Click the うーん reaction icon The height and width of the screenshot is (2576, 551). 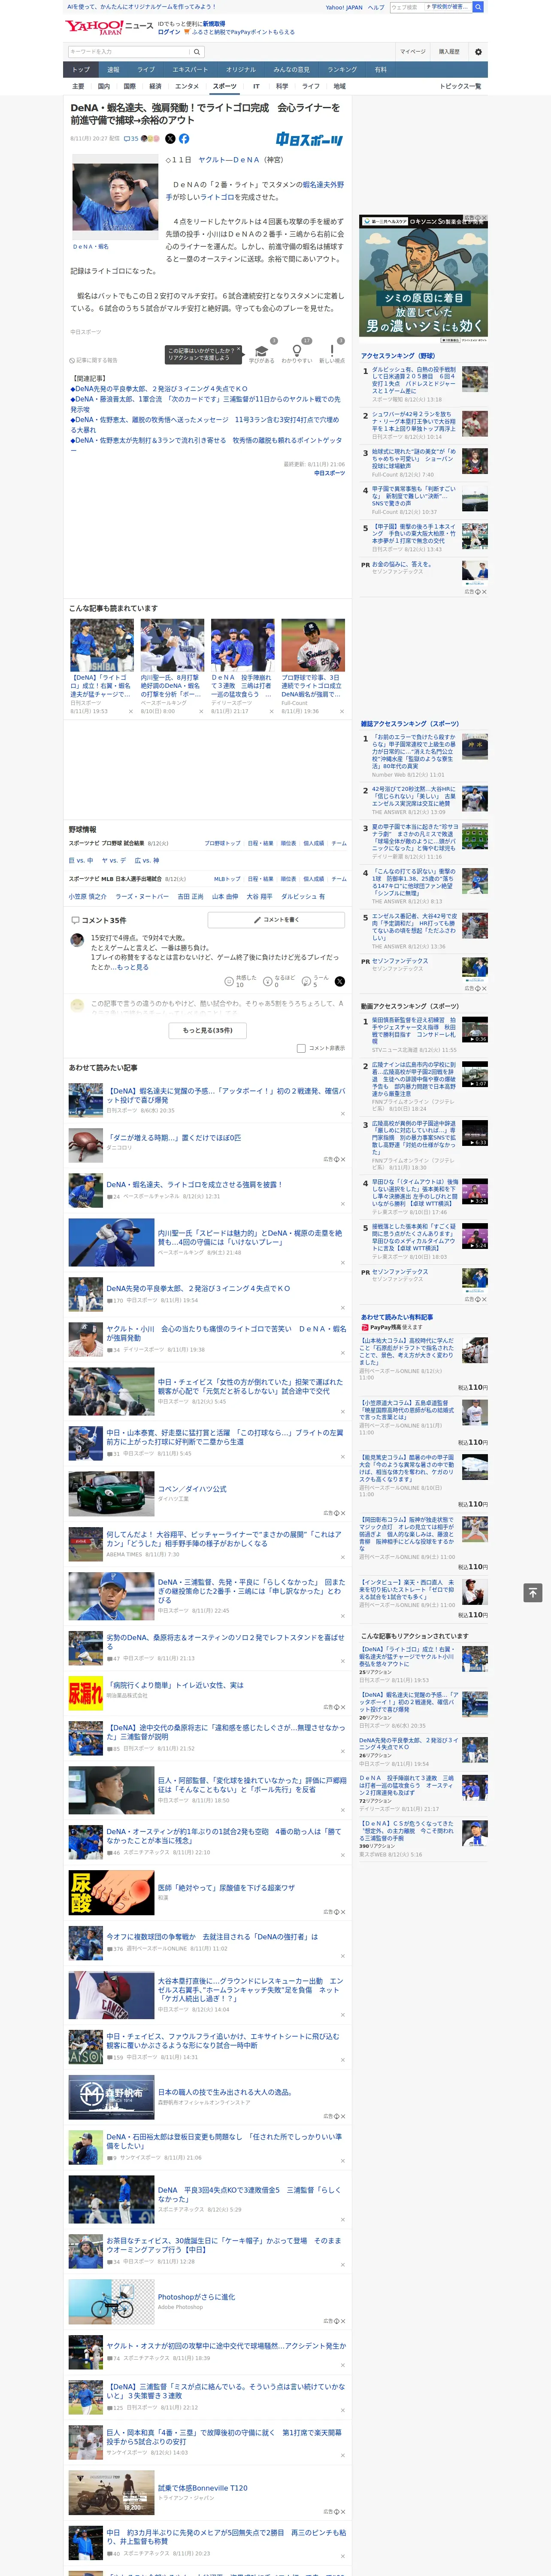pyautogui.click(x=307, y=982)
